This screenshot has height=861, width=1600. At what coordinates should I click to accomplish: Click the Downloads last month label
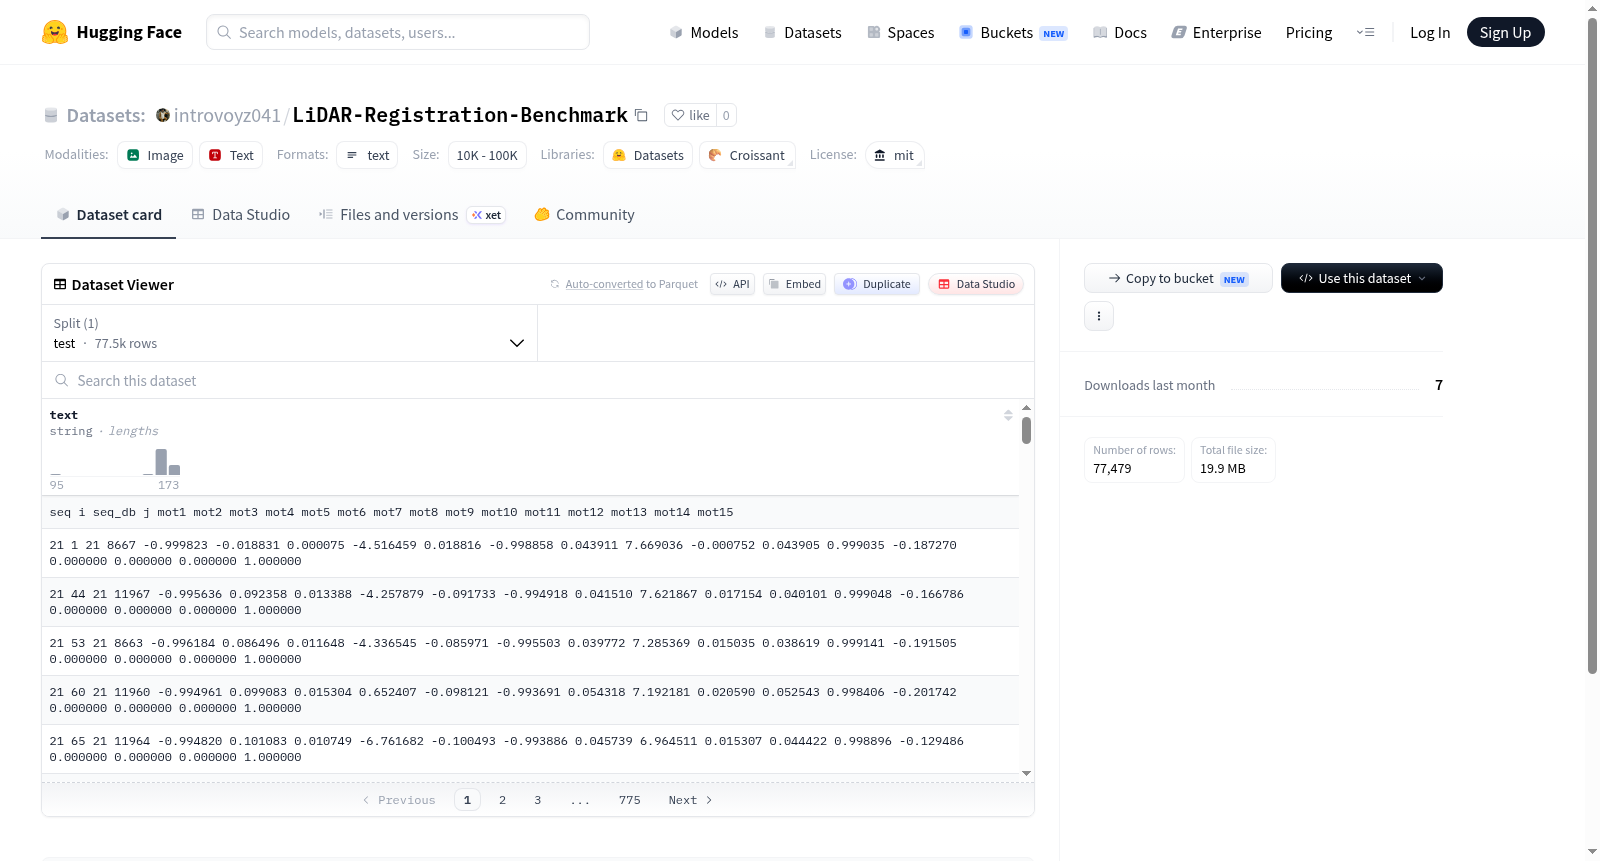tap(1150, 385)
